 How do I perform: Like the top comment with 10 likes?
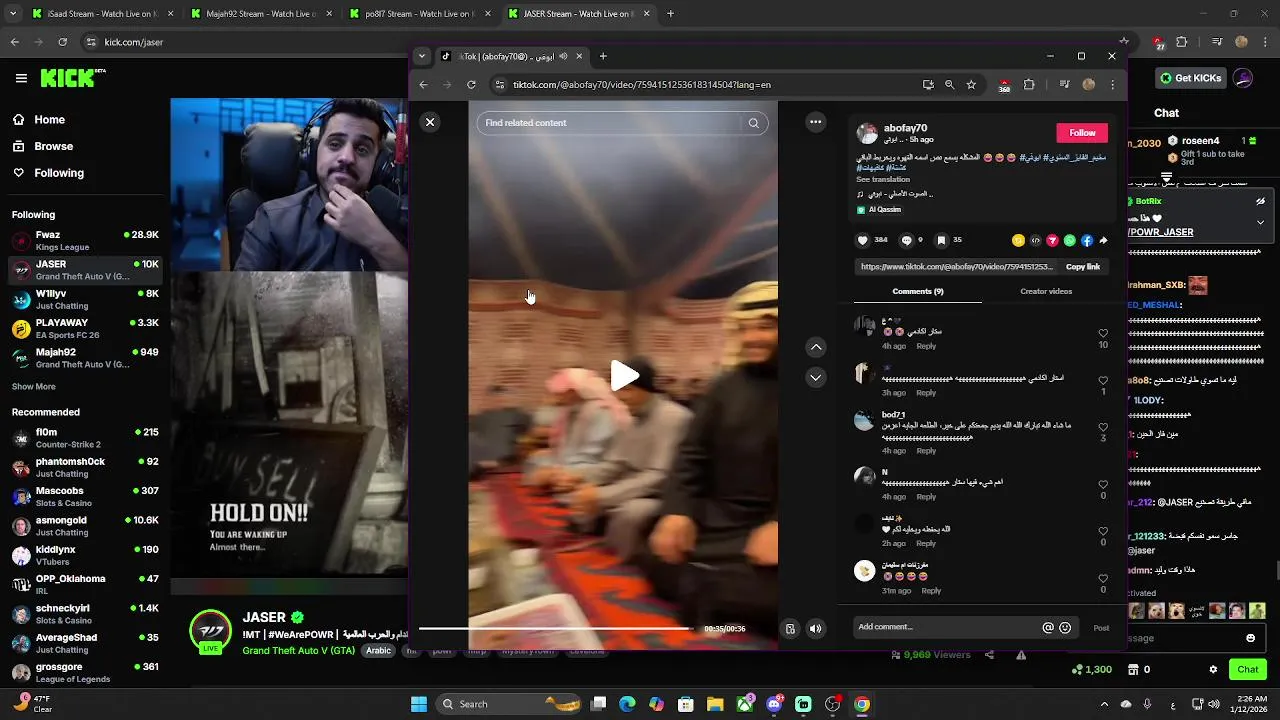click(x=1103, y=334)
